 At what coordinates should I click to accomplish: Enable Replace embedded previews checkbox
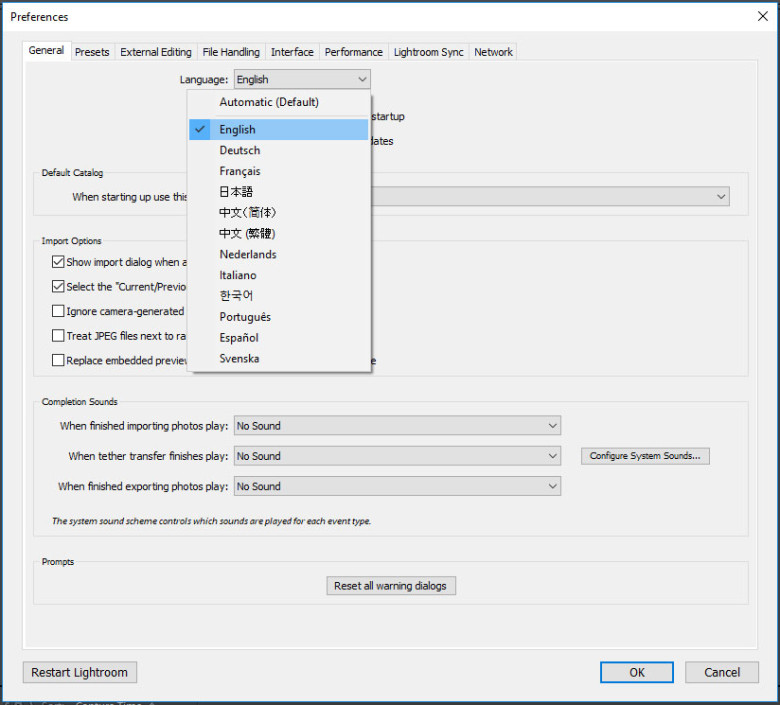pyautogui.click(x=58, y=360)
